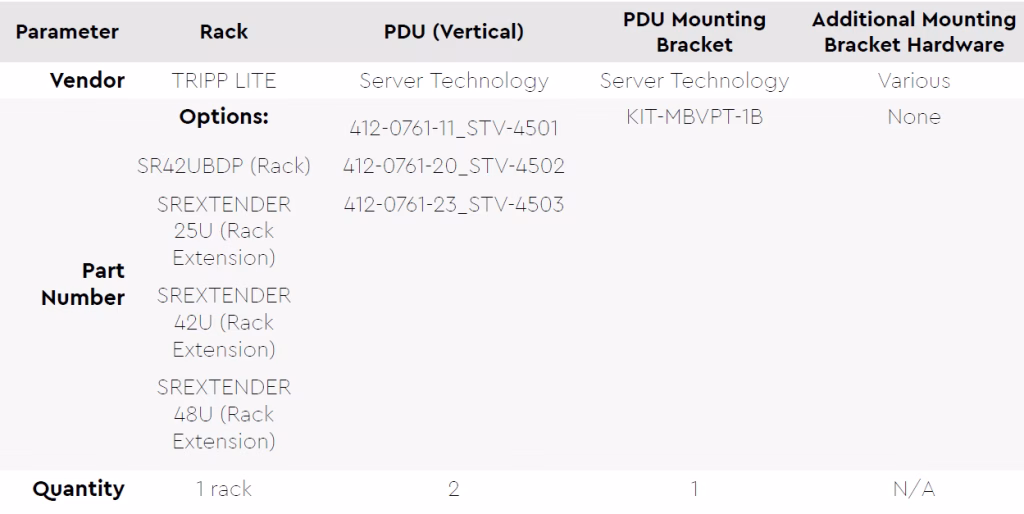Click Server Technology under PDU Mounting Bracket
The width and height of the screenshot is (1024, 514).
tap(694, 80)
